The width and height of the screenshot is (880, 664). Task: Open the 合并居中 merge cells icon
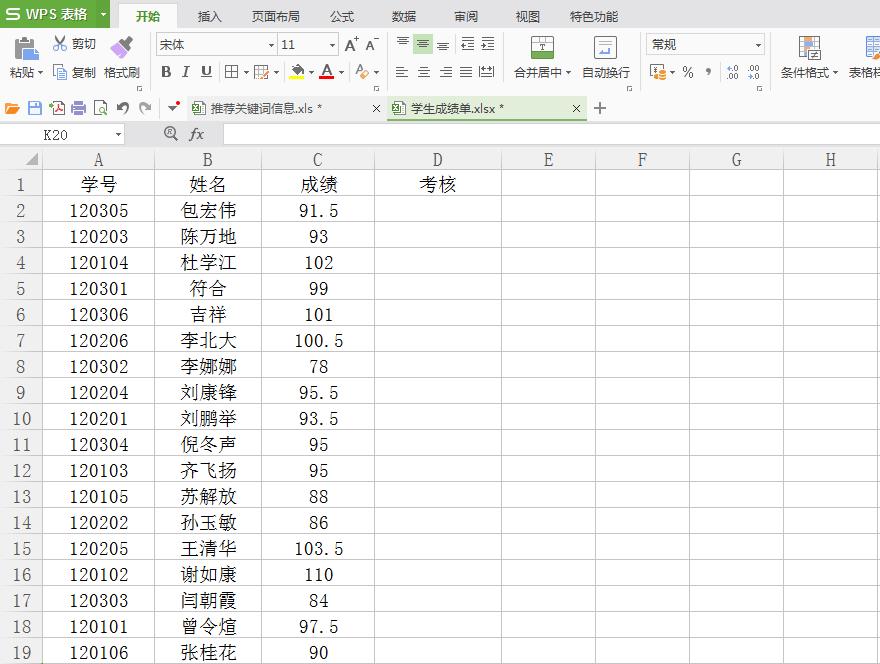(541, 47)
